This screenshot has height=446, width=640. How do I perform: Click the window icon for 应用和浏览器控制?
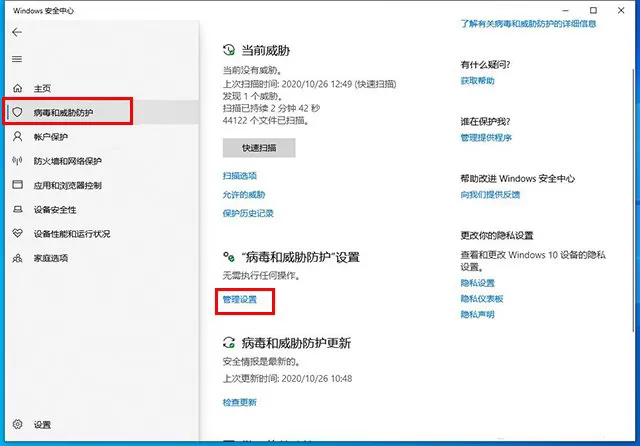[x=18, y=184]
